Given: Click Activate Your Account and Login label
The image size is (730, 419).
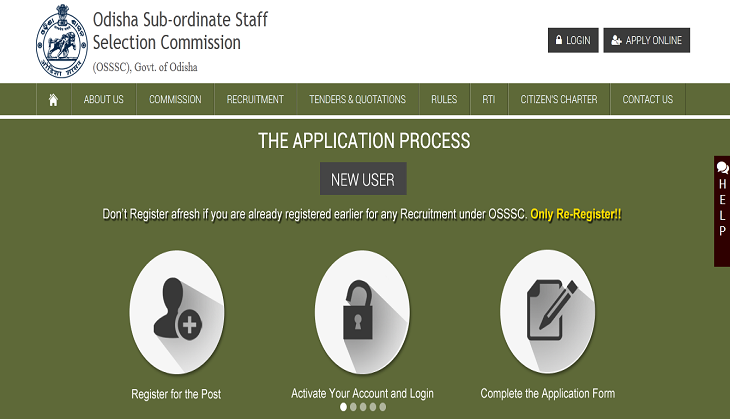Looking at the screenshot, I should 362,394.
